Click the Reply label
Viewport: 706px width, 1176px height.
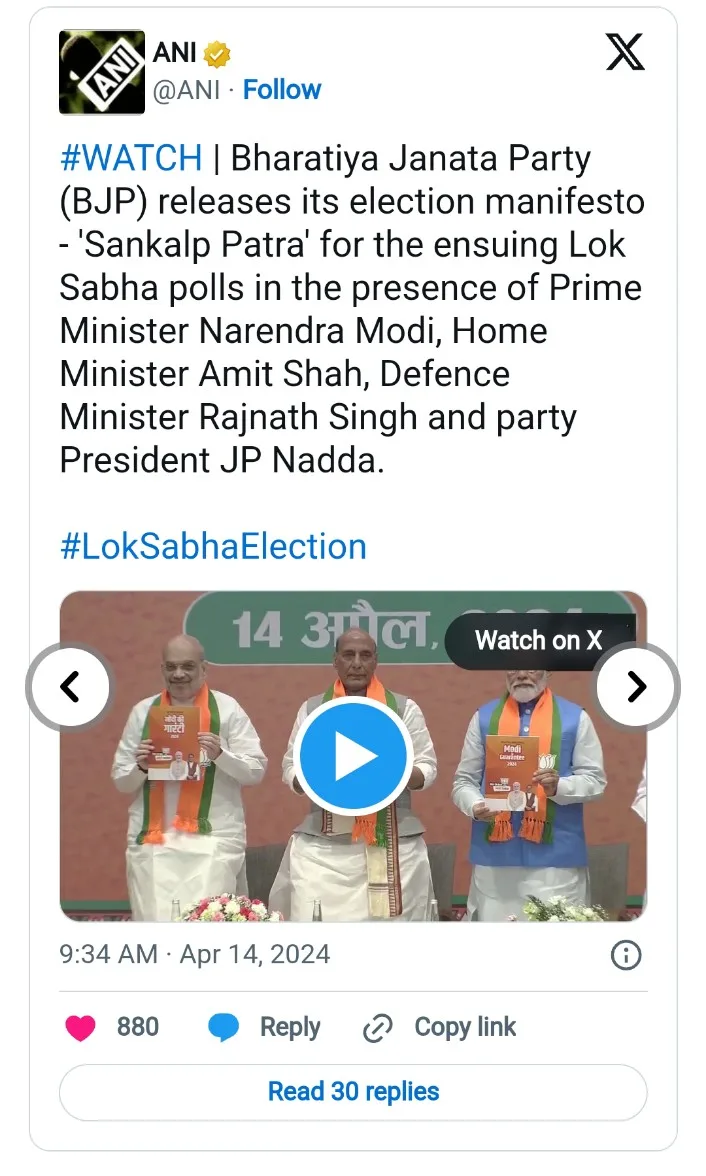(290, 1027)
